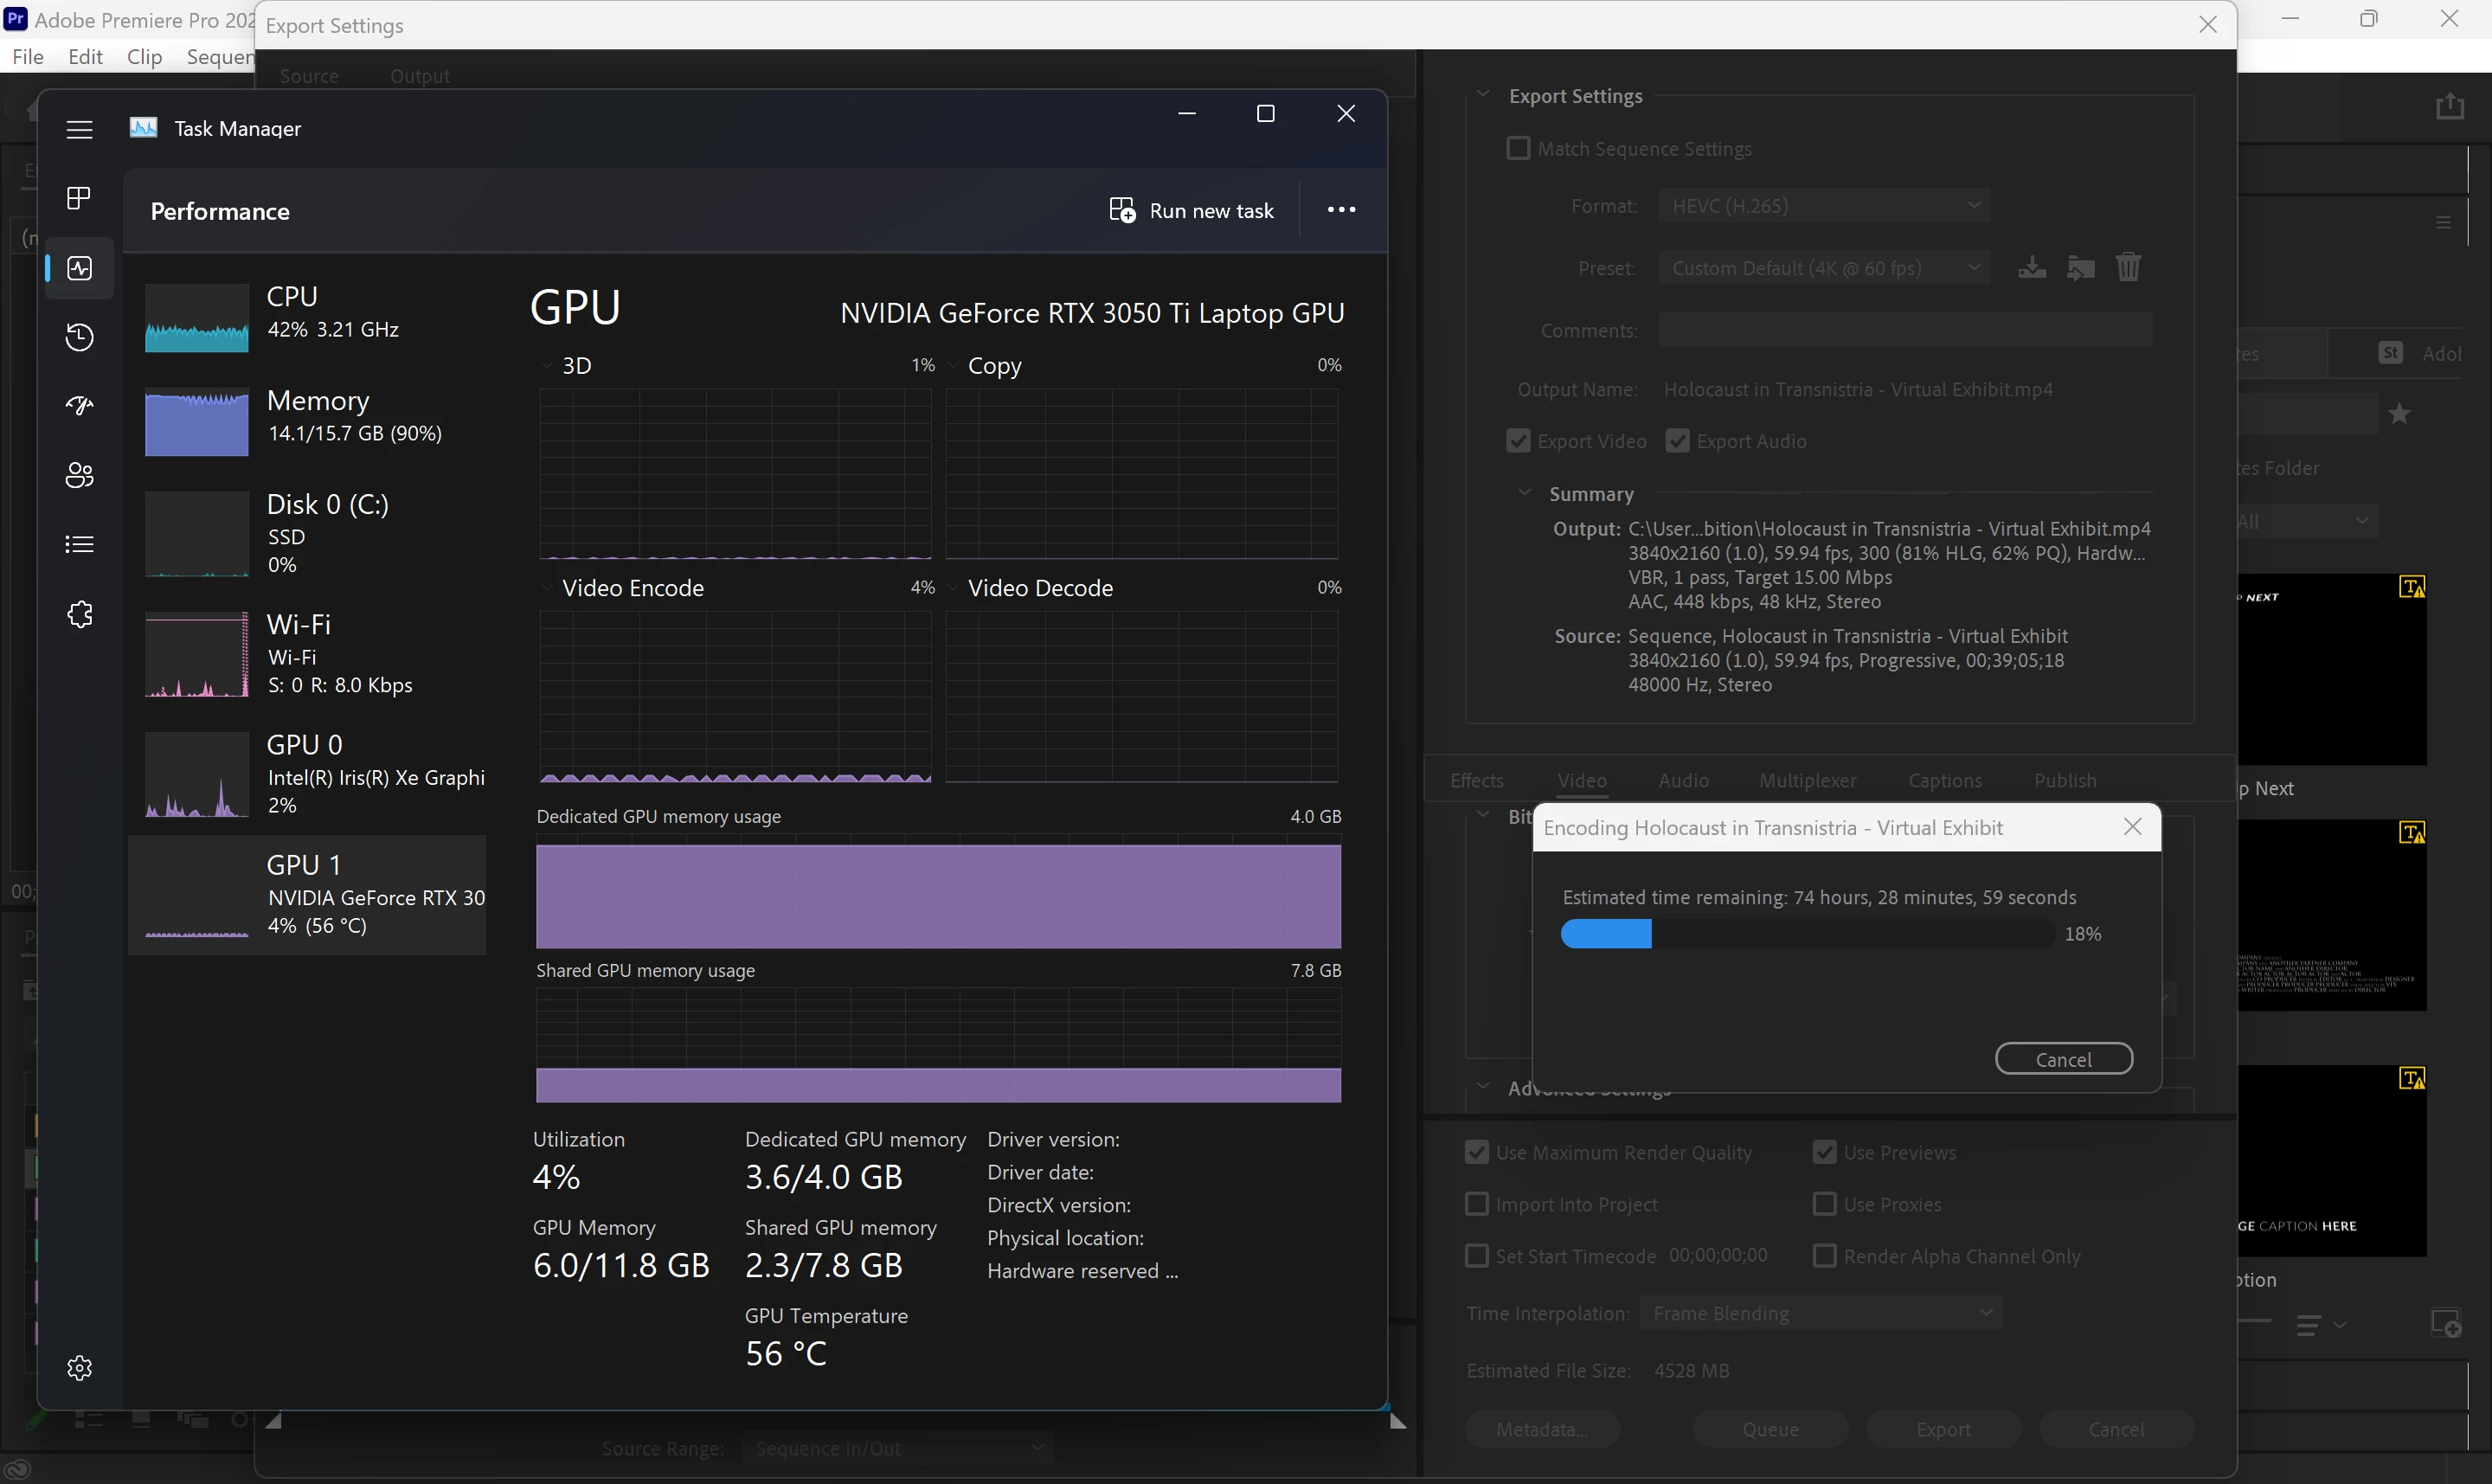The width and height of the screenshot is (2492, 1484).
Task: Toggle the Export Audio checkbox
Action: tap(1677, 441)
